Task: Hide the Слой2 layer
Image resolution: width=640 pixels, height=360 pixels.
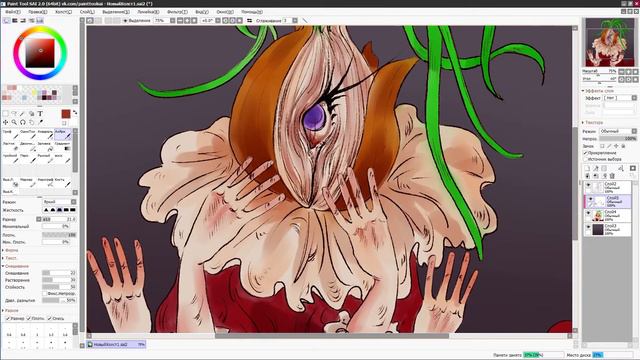Action: click(588, 185)
